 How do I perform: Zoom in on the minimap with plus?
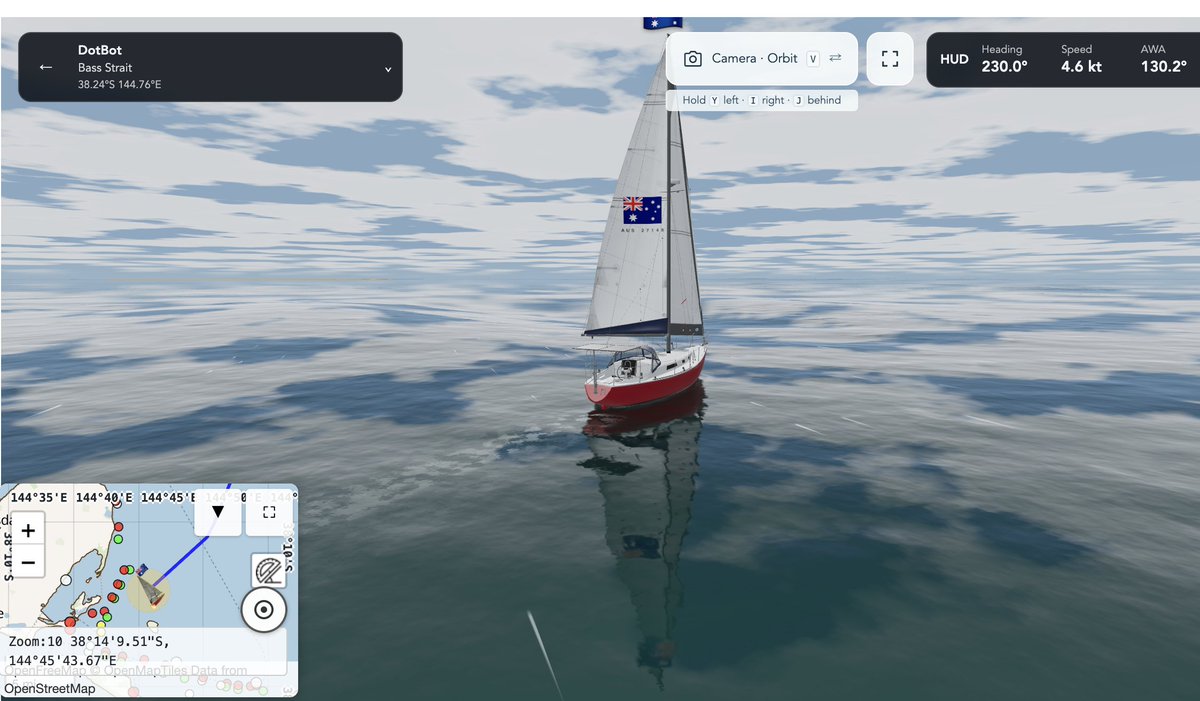point(28,531)
